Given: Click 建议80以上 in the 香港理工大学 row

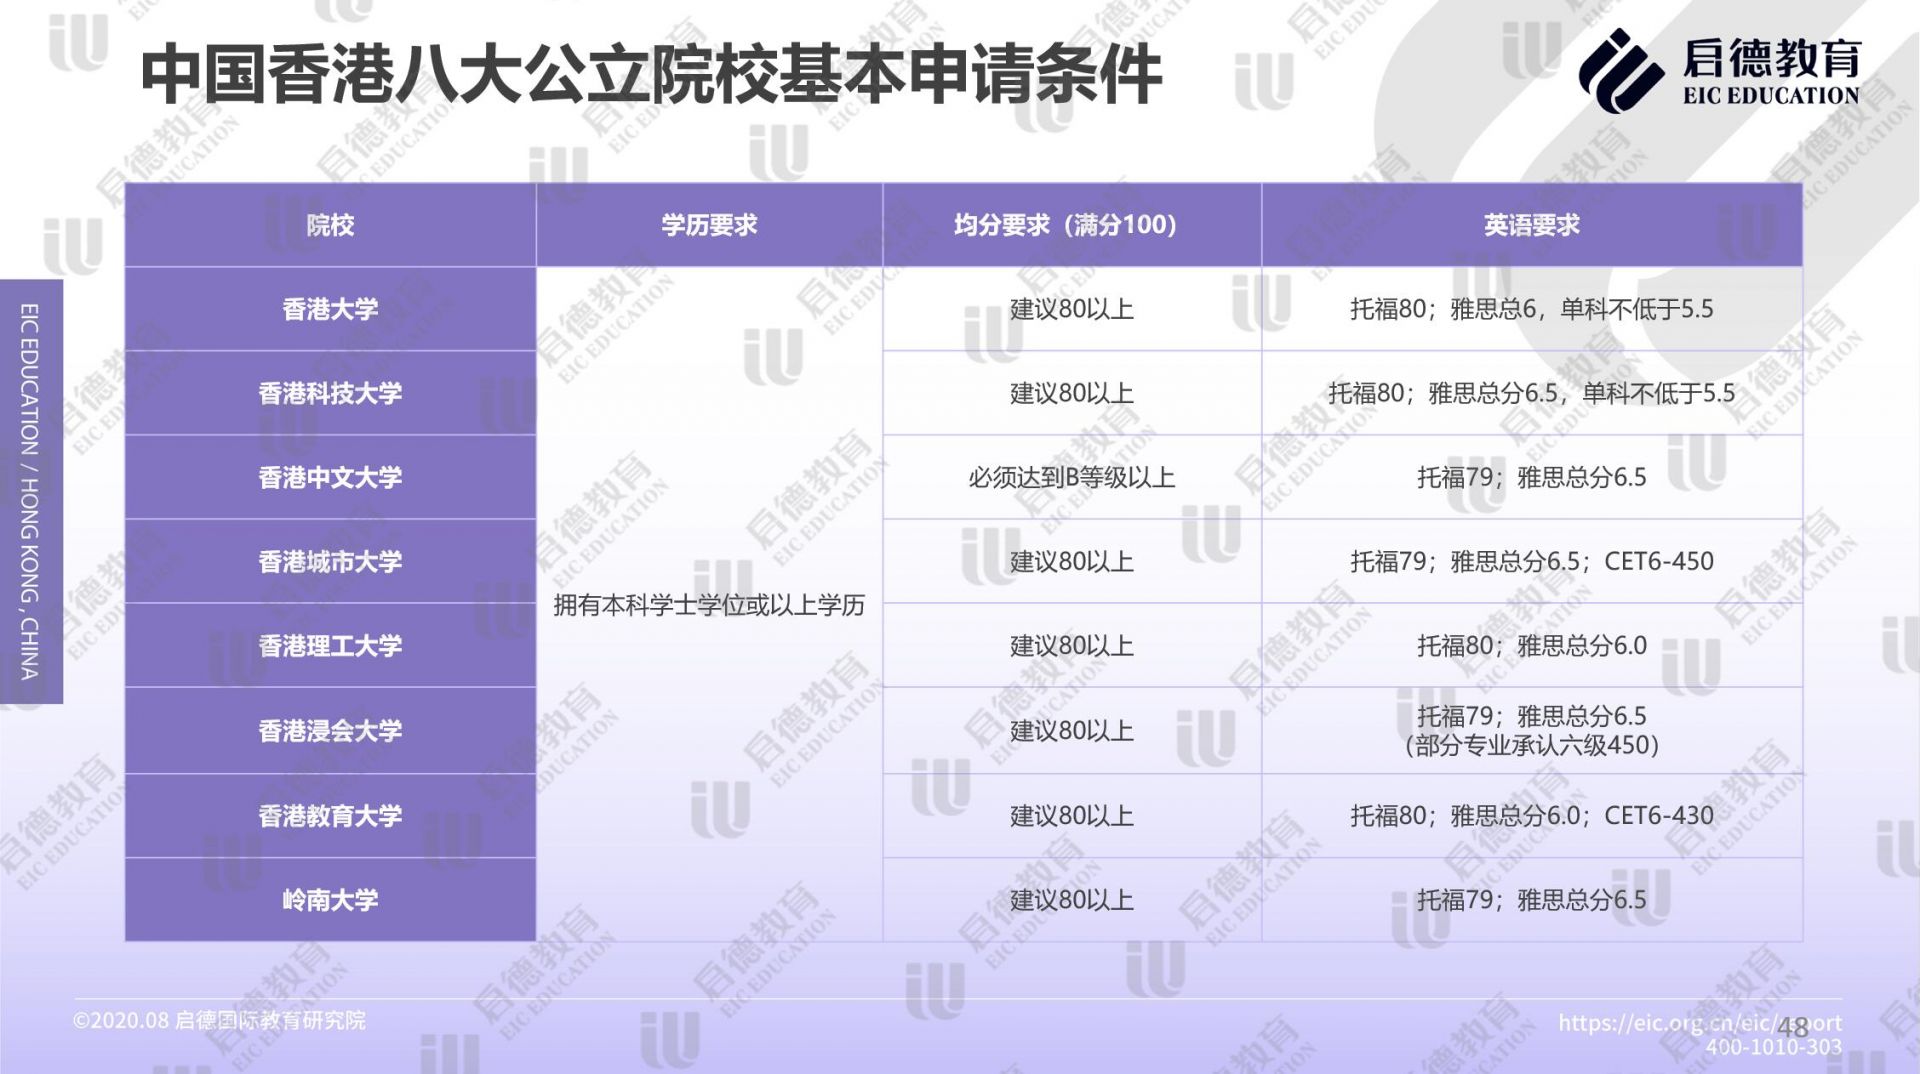Looking at the screenshot, I should 1072,645.
